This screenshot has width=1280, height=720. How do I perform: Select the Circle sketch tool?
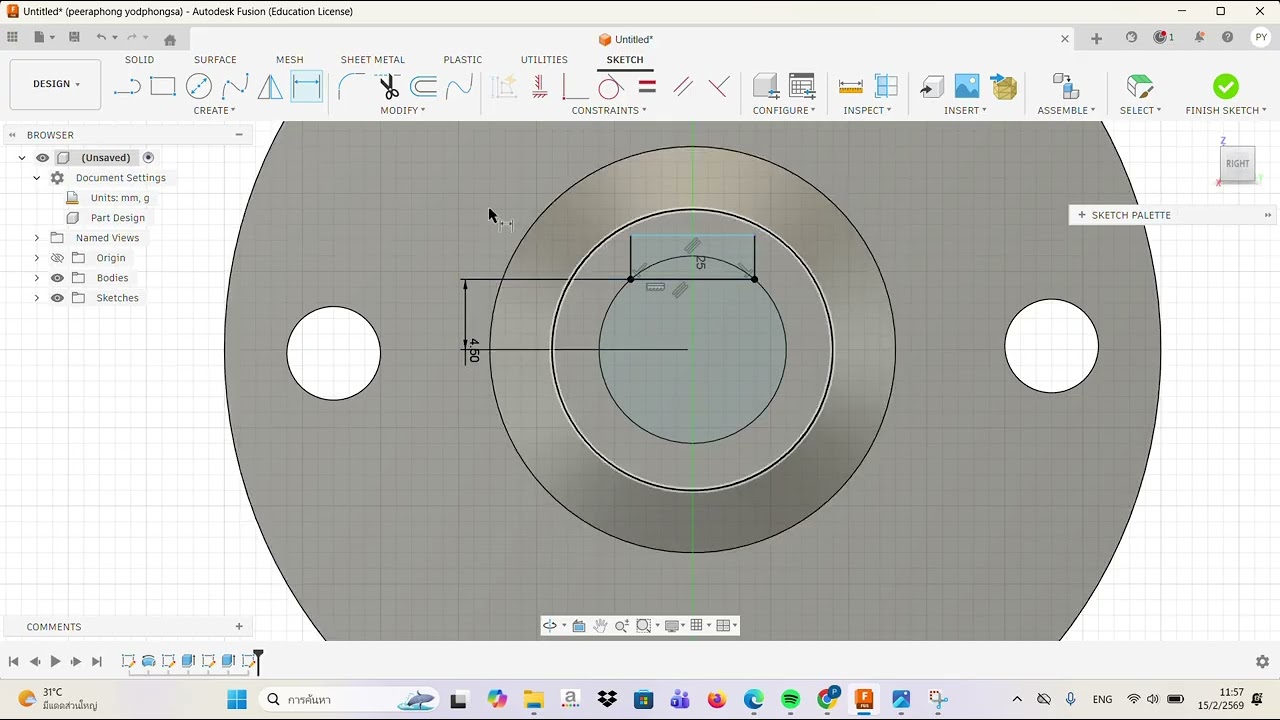coord(199,87)
